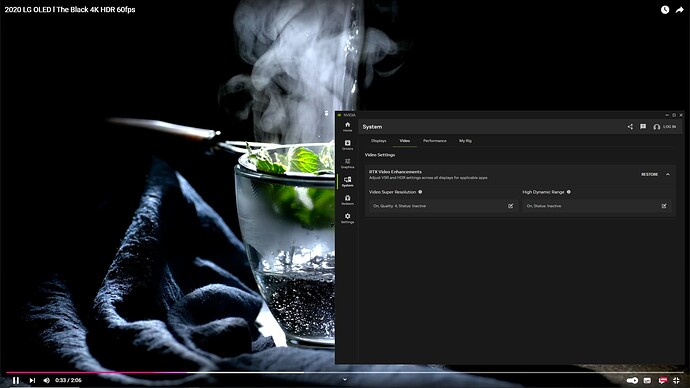Open the Drivers section in the sidebar
Image resolution: width=690 pixels, height=388 pixels.
click(347, 145)
